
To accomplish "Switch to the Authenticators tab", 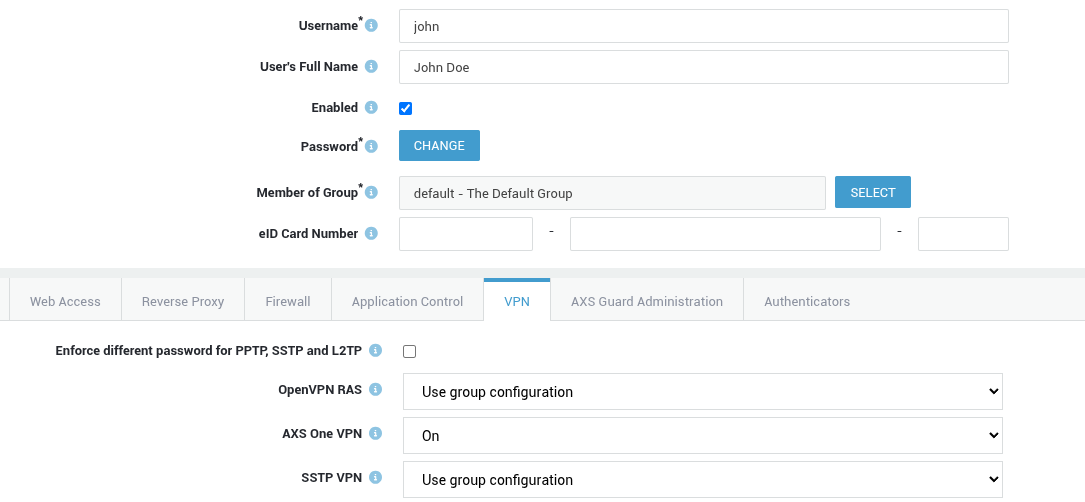I will [x=807, y=301].
